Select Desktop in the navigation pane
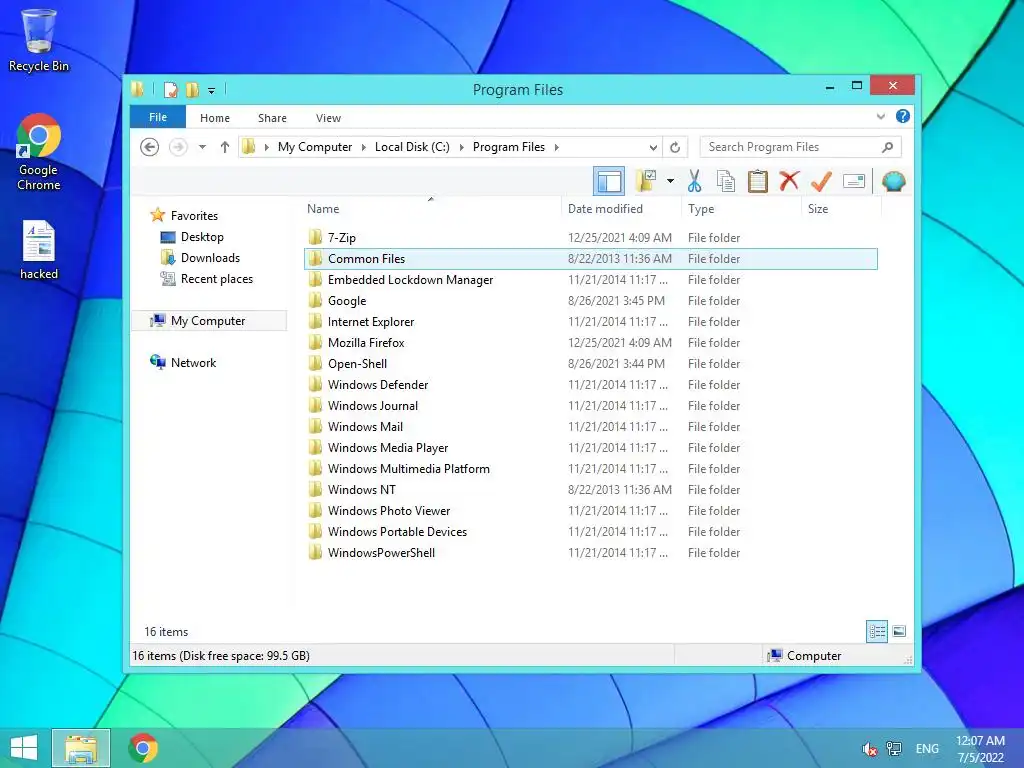 202,237
